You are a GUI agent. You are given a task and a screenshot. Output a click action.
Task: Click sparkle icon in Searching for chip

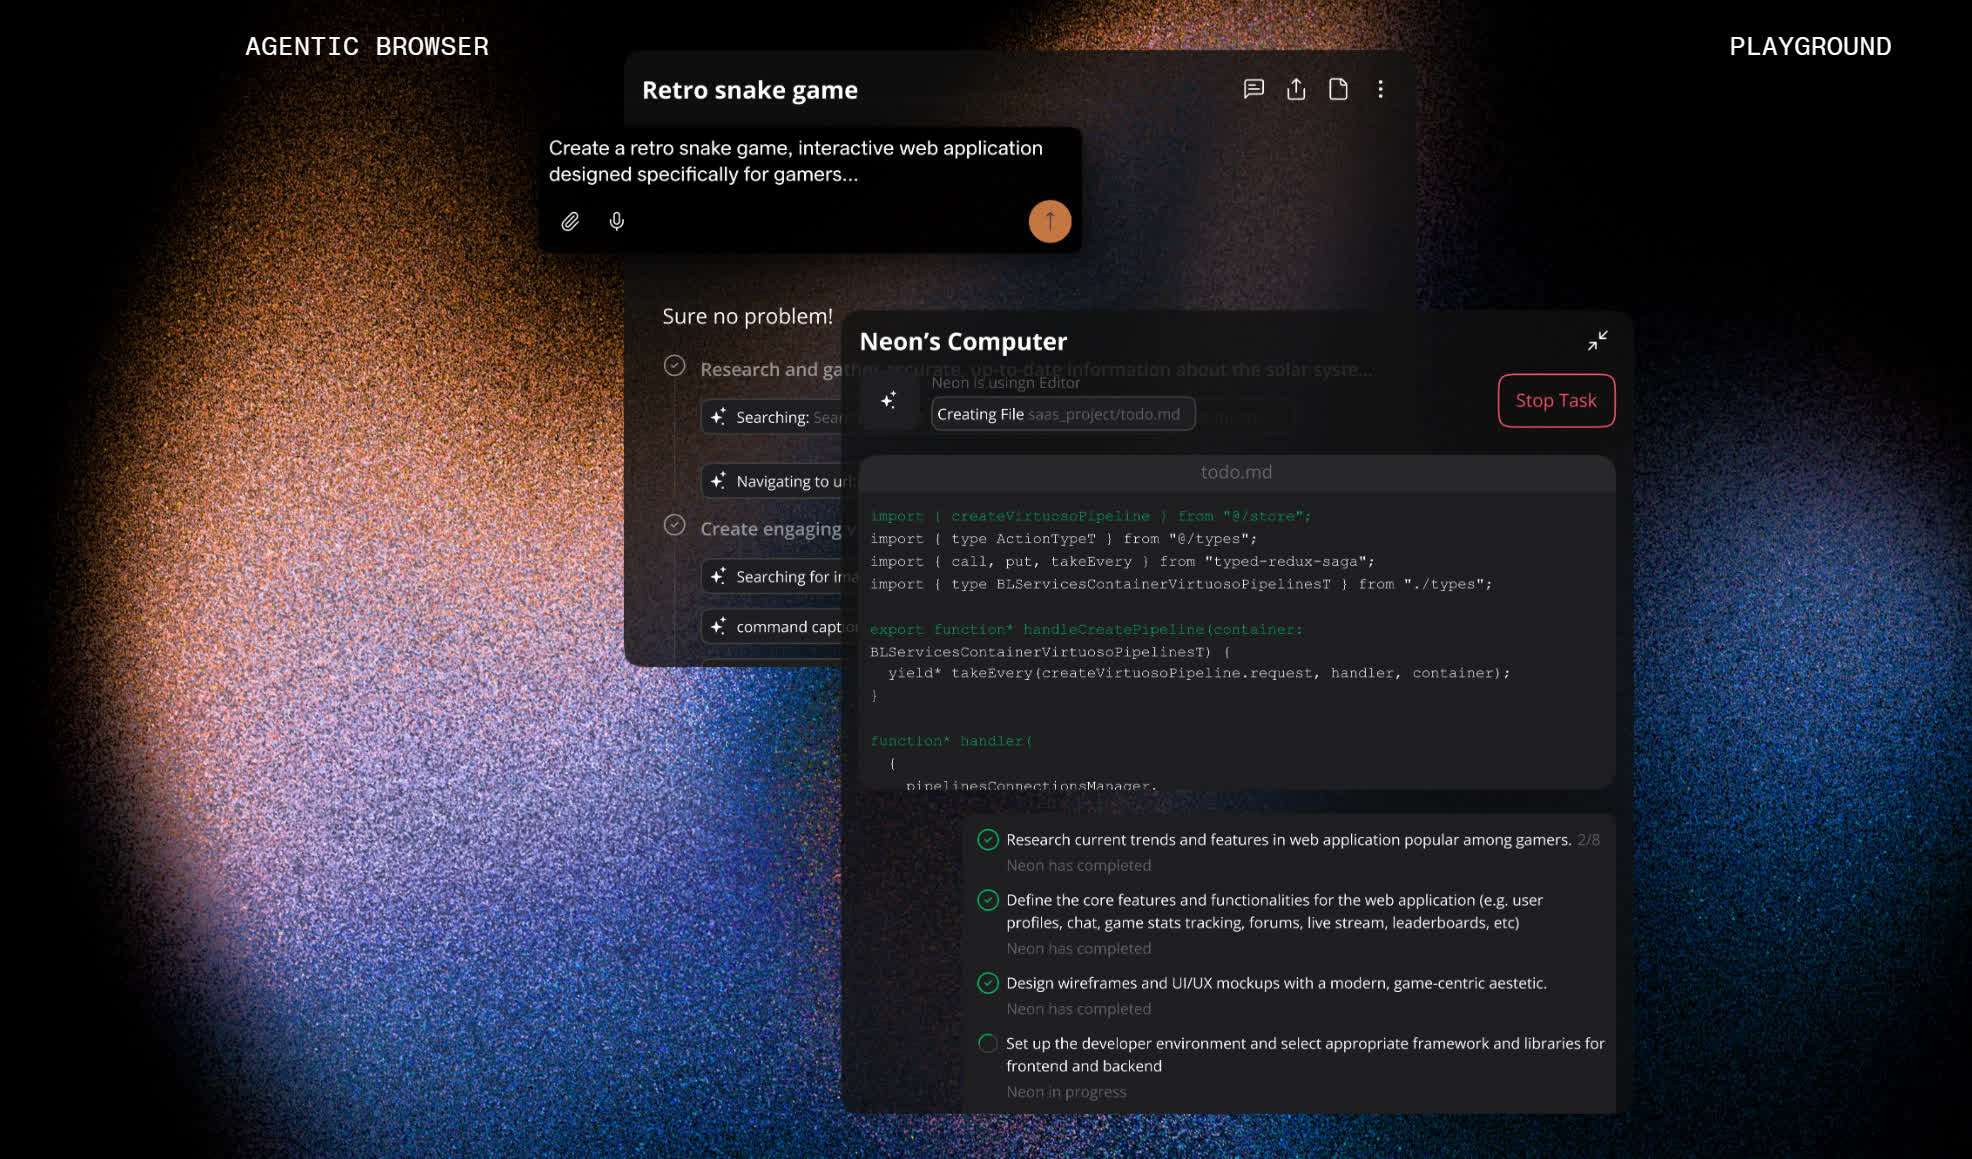pyautogui.click(x=718, y=575)
